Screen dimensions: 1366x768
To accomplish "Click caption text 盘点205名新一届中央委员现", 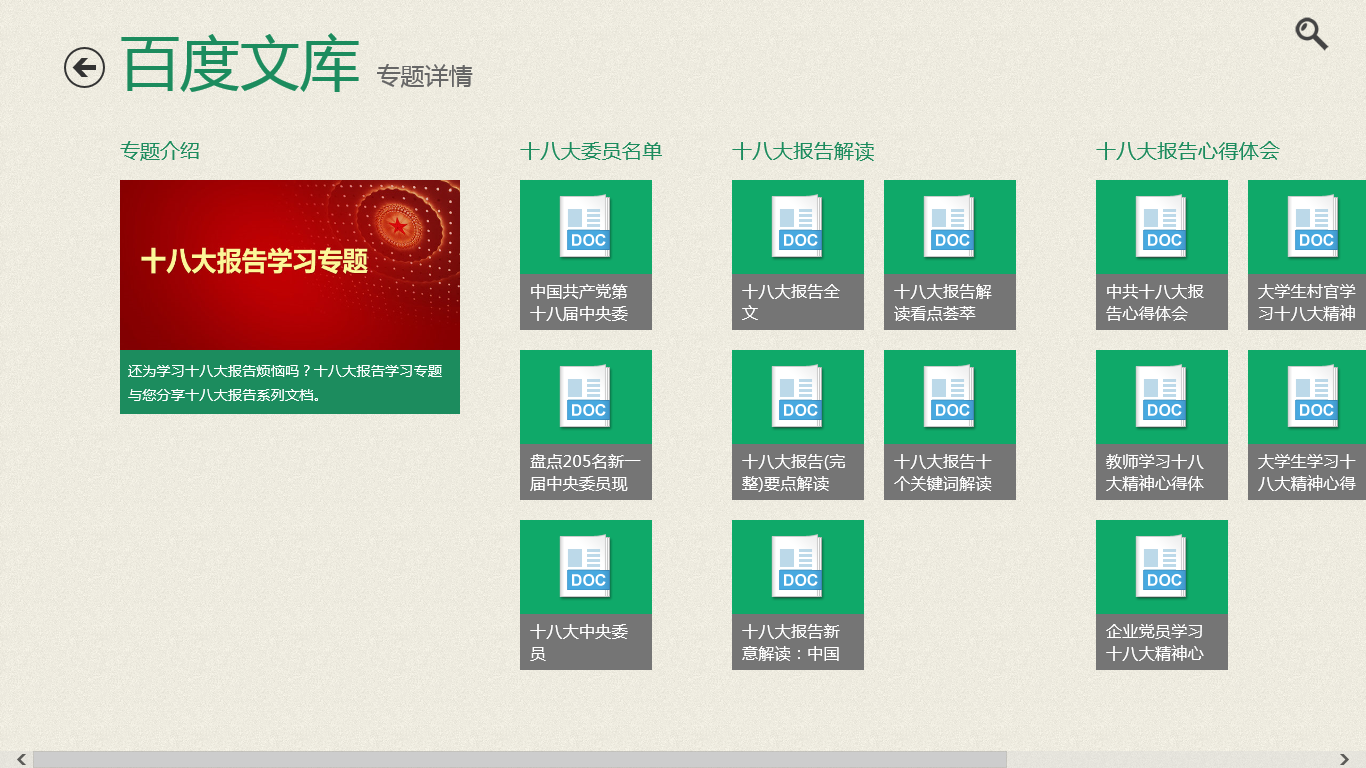I will pos(585,472).
